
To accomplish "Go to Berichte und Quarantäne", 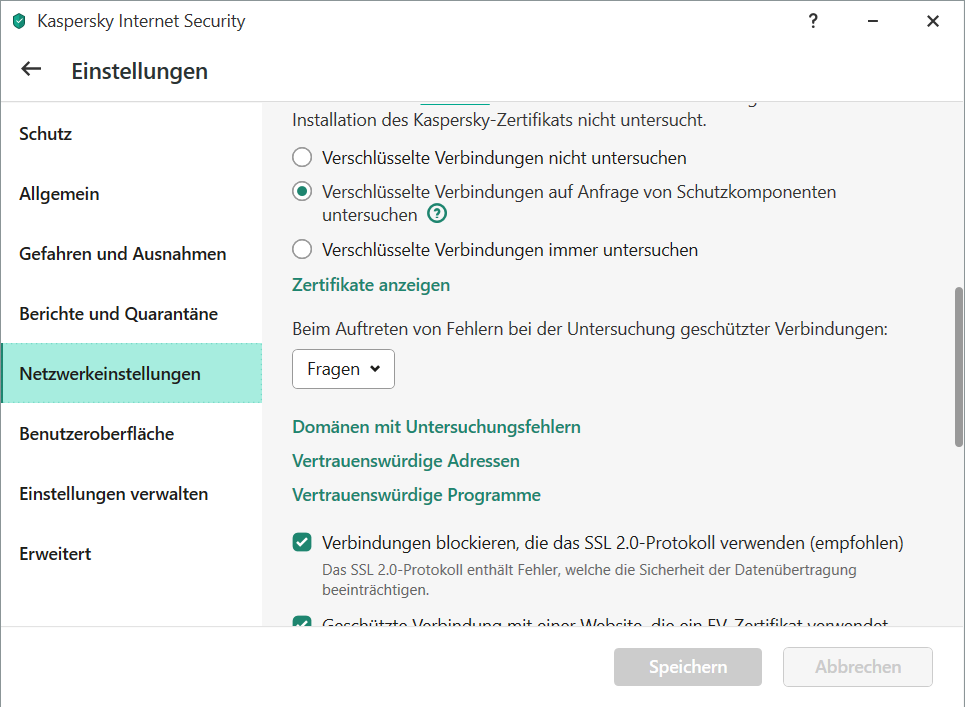I will coord(132,314).
